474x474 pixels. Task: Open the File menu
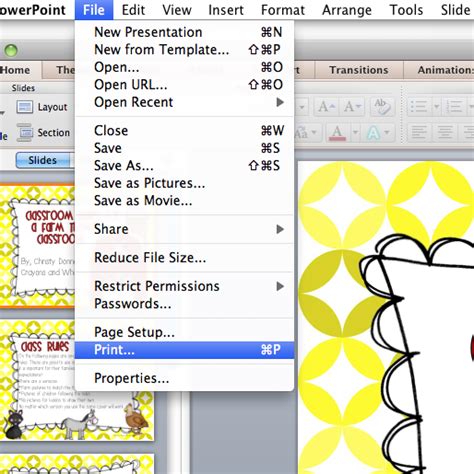[x=94, y=10]
